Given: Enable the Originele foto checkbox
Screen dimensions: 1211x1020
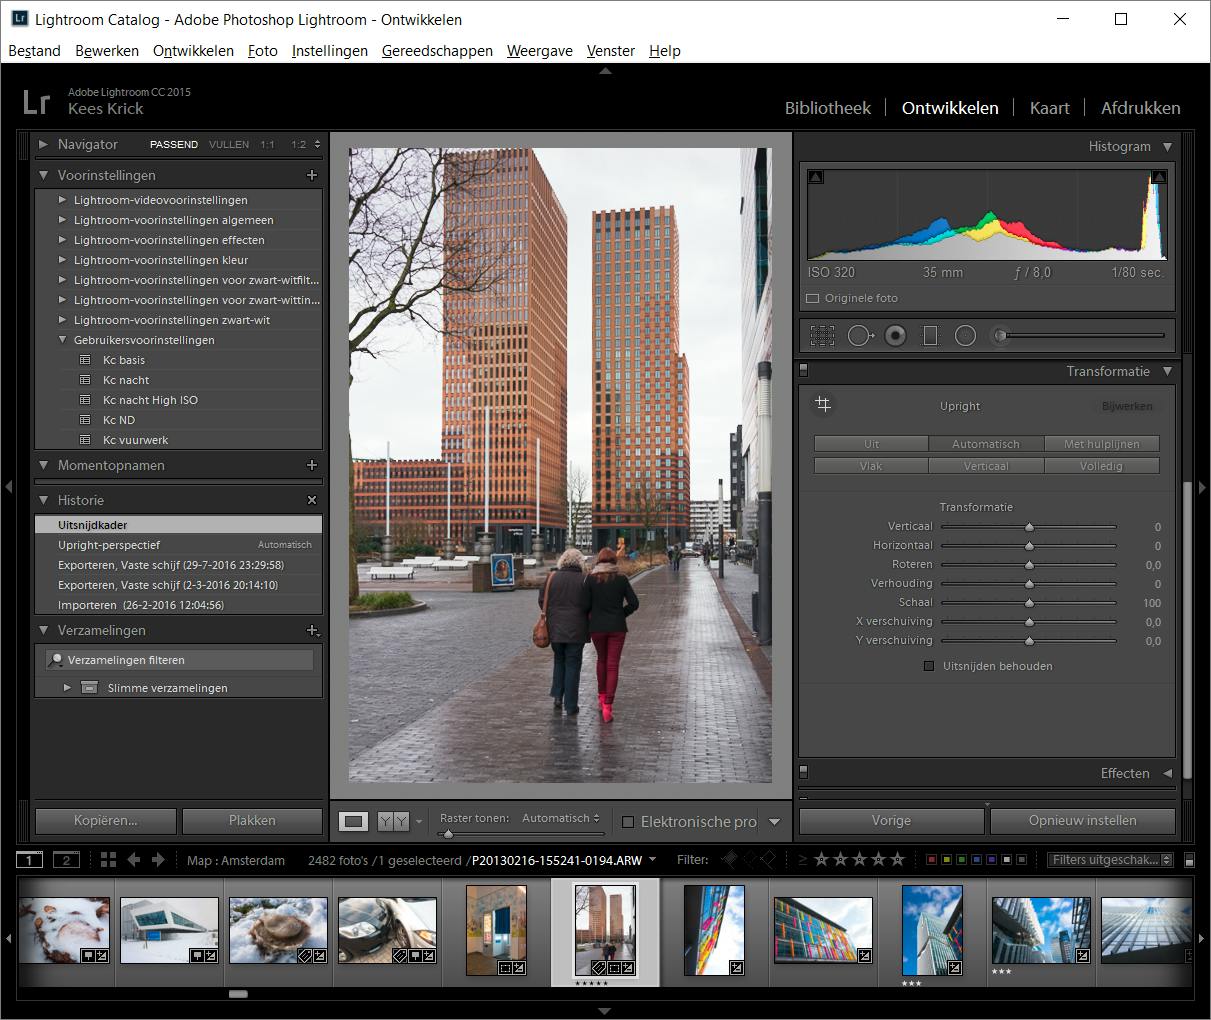Looking at the screenshot, I should [813, 298].
